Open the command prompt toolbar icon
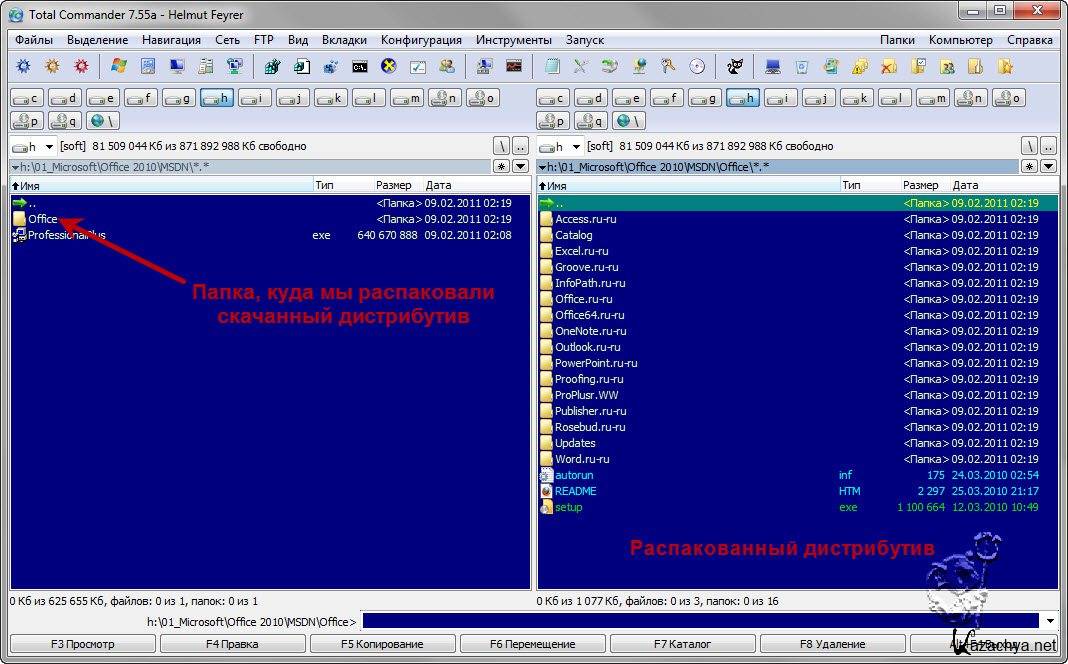Viewport: 1068px width, 664px height. point(359,67)
